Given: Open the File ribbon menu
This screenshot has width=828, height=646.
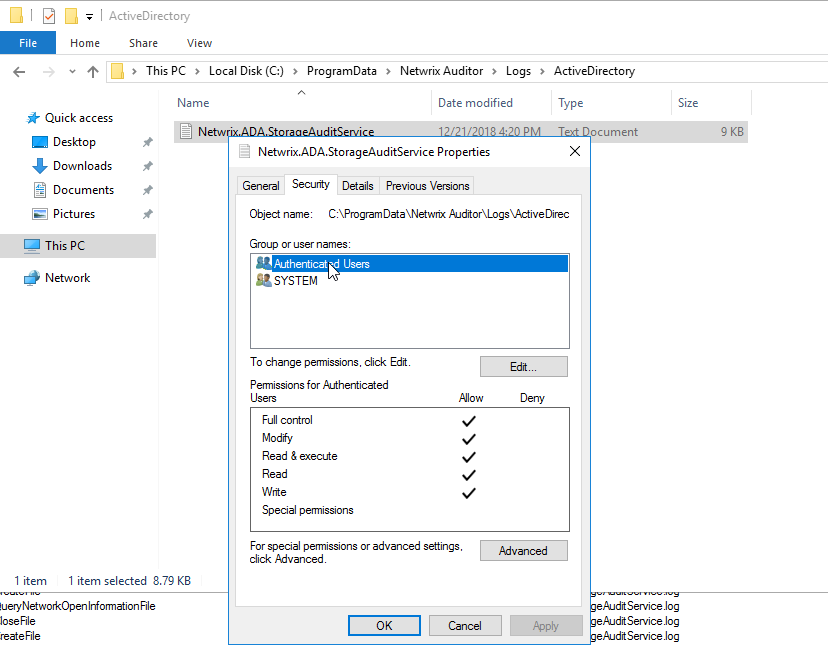Looking at the screenshot, I should [28, 43].
